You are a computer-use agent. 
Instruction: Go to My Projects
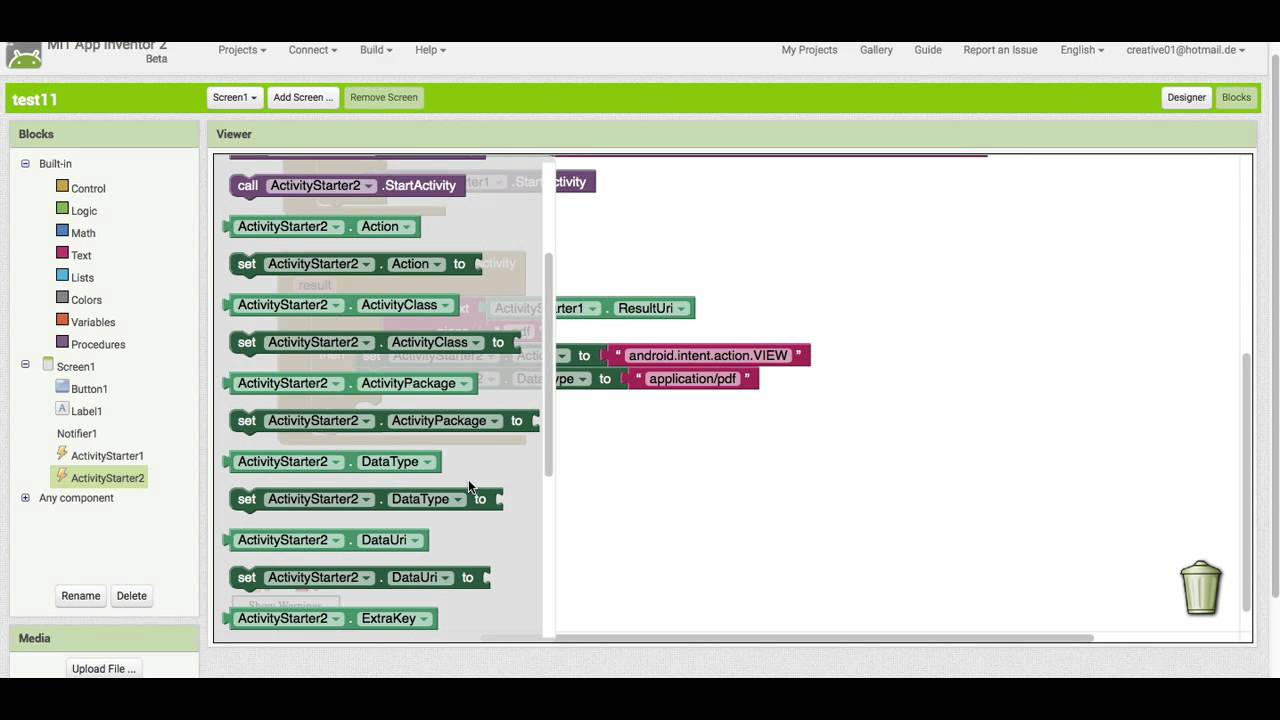click(x=809, y=50)
